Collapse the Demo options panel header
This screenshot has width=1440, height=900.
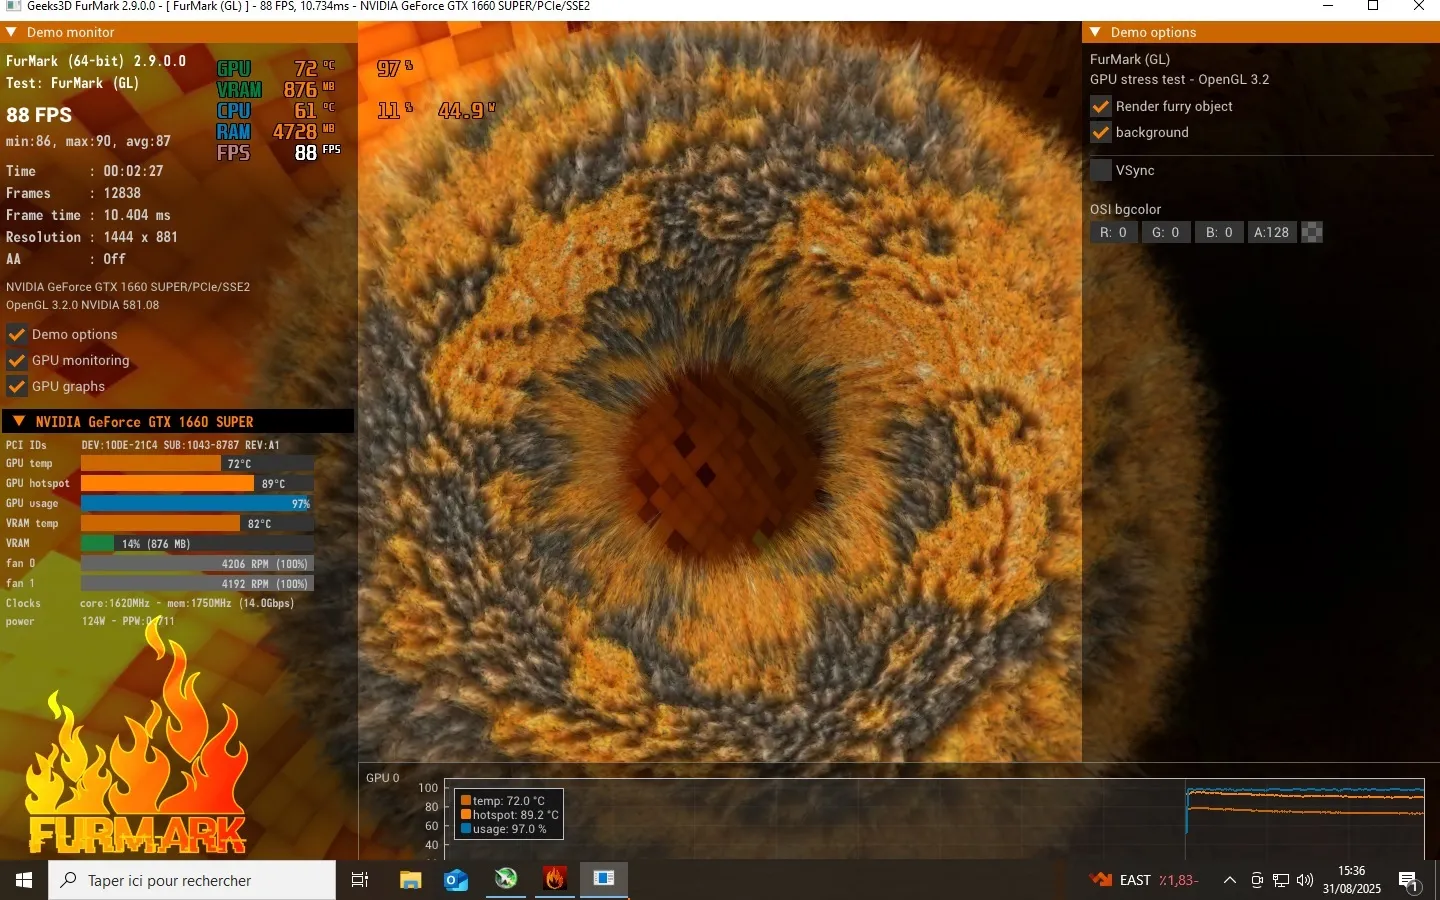pyautogui.click(x=1096, y=32)
